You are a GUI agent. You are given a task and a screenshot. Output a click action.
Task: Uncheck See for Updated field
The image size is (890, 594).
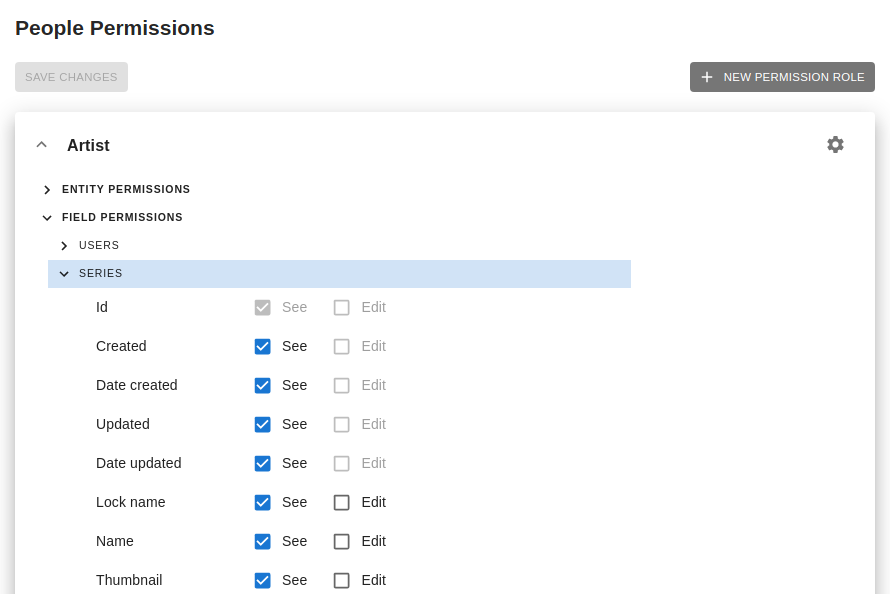pyautogui.click(x=262, y=424)
